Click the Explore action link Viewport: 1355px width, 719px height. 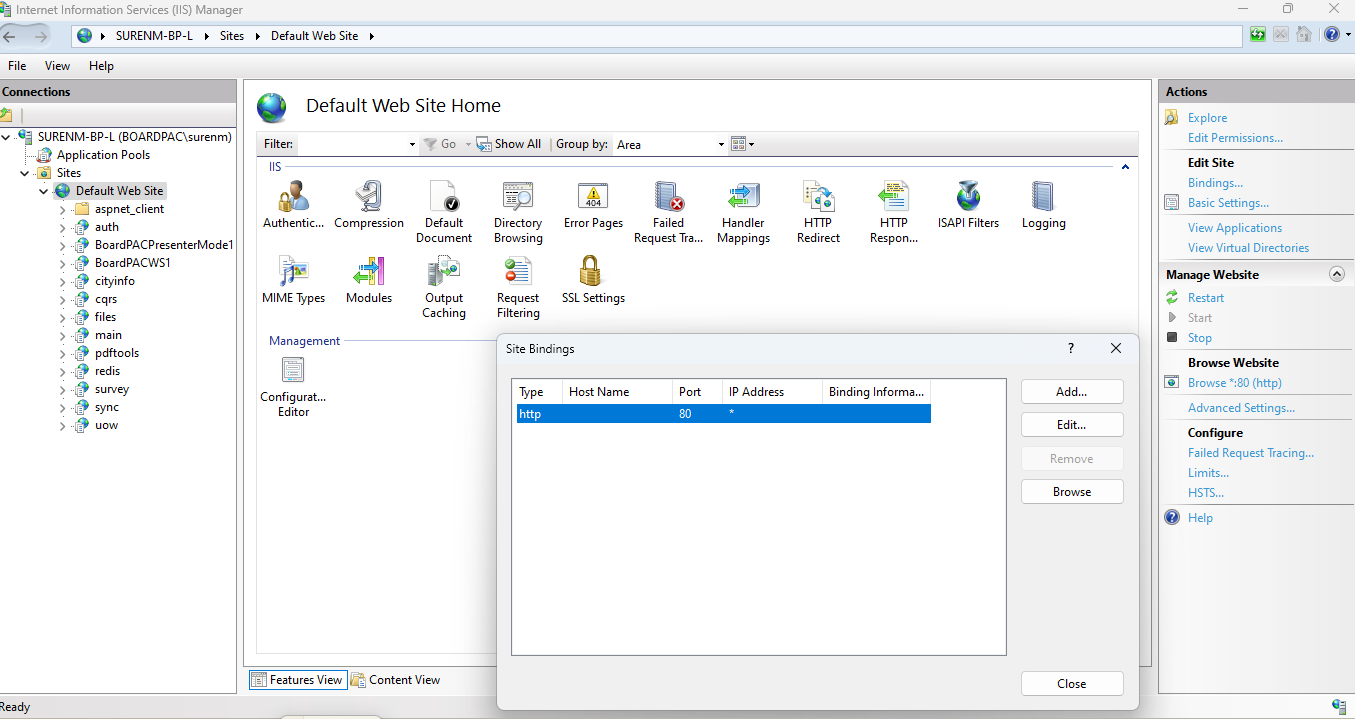(1207, 118)
